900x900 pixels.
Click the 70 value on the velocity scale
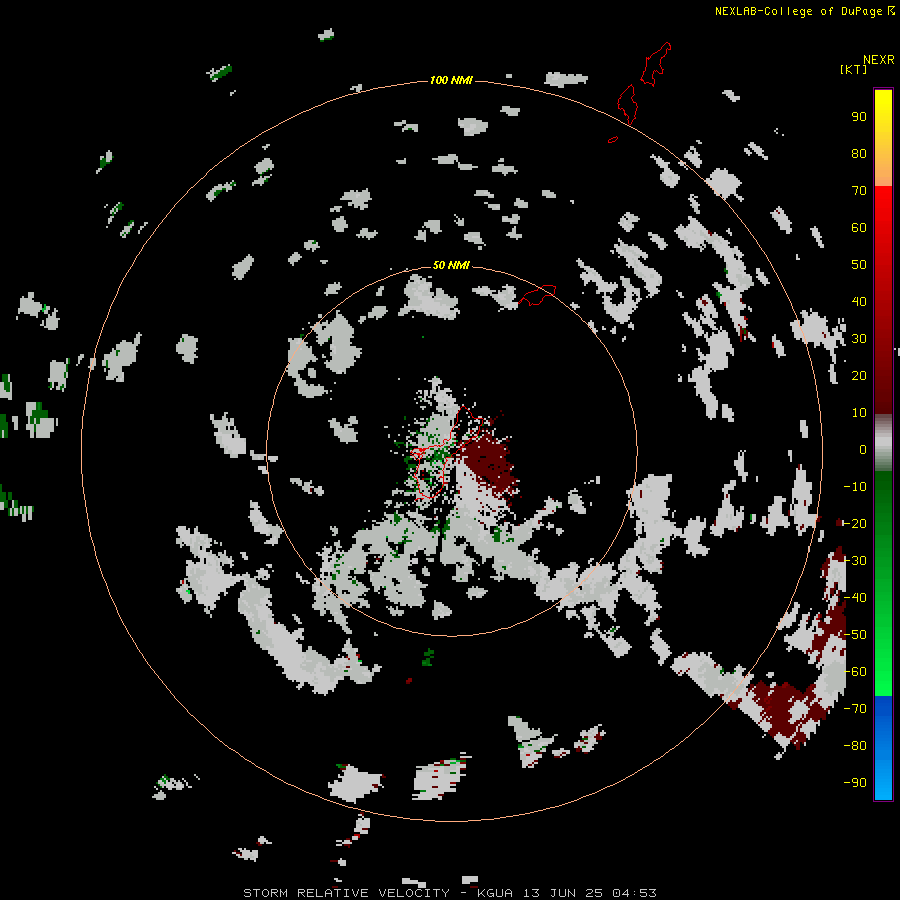(859, 191)
